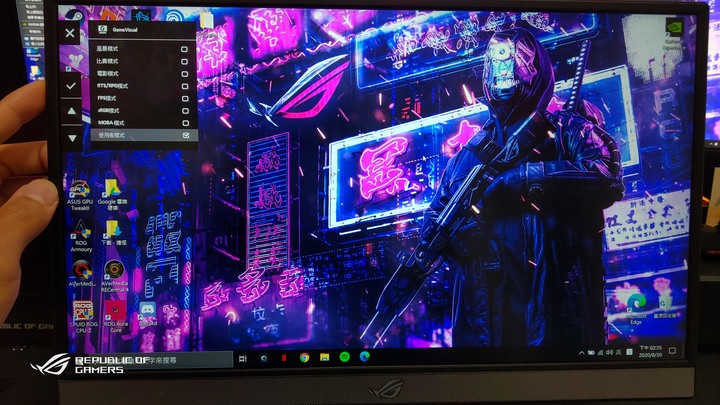Open the Google Drive desktop shortcut
Viewport: 720px width, 405px height.
112,195
